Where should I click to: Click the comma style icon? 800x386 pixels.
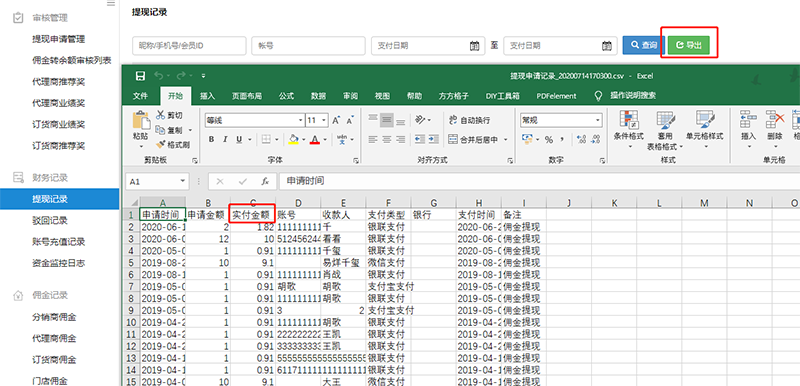click(x=562, y=139)
